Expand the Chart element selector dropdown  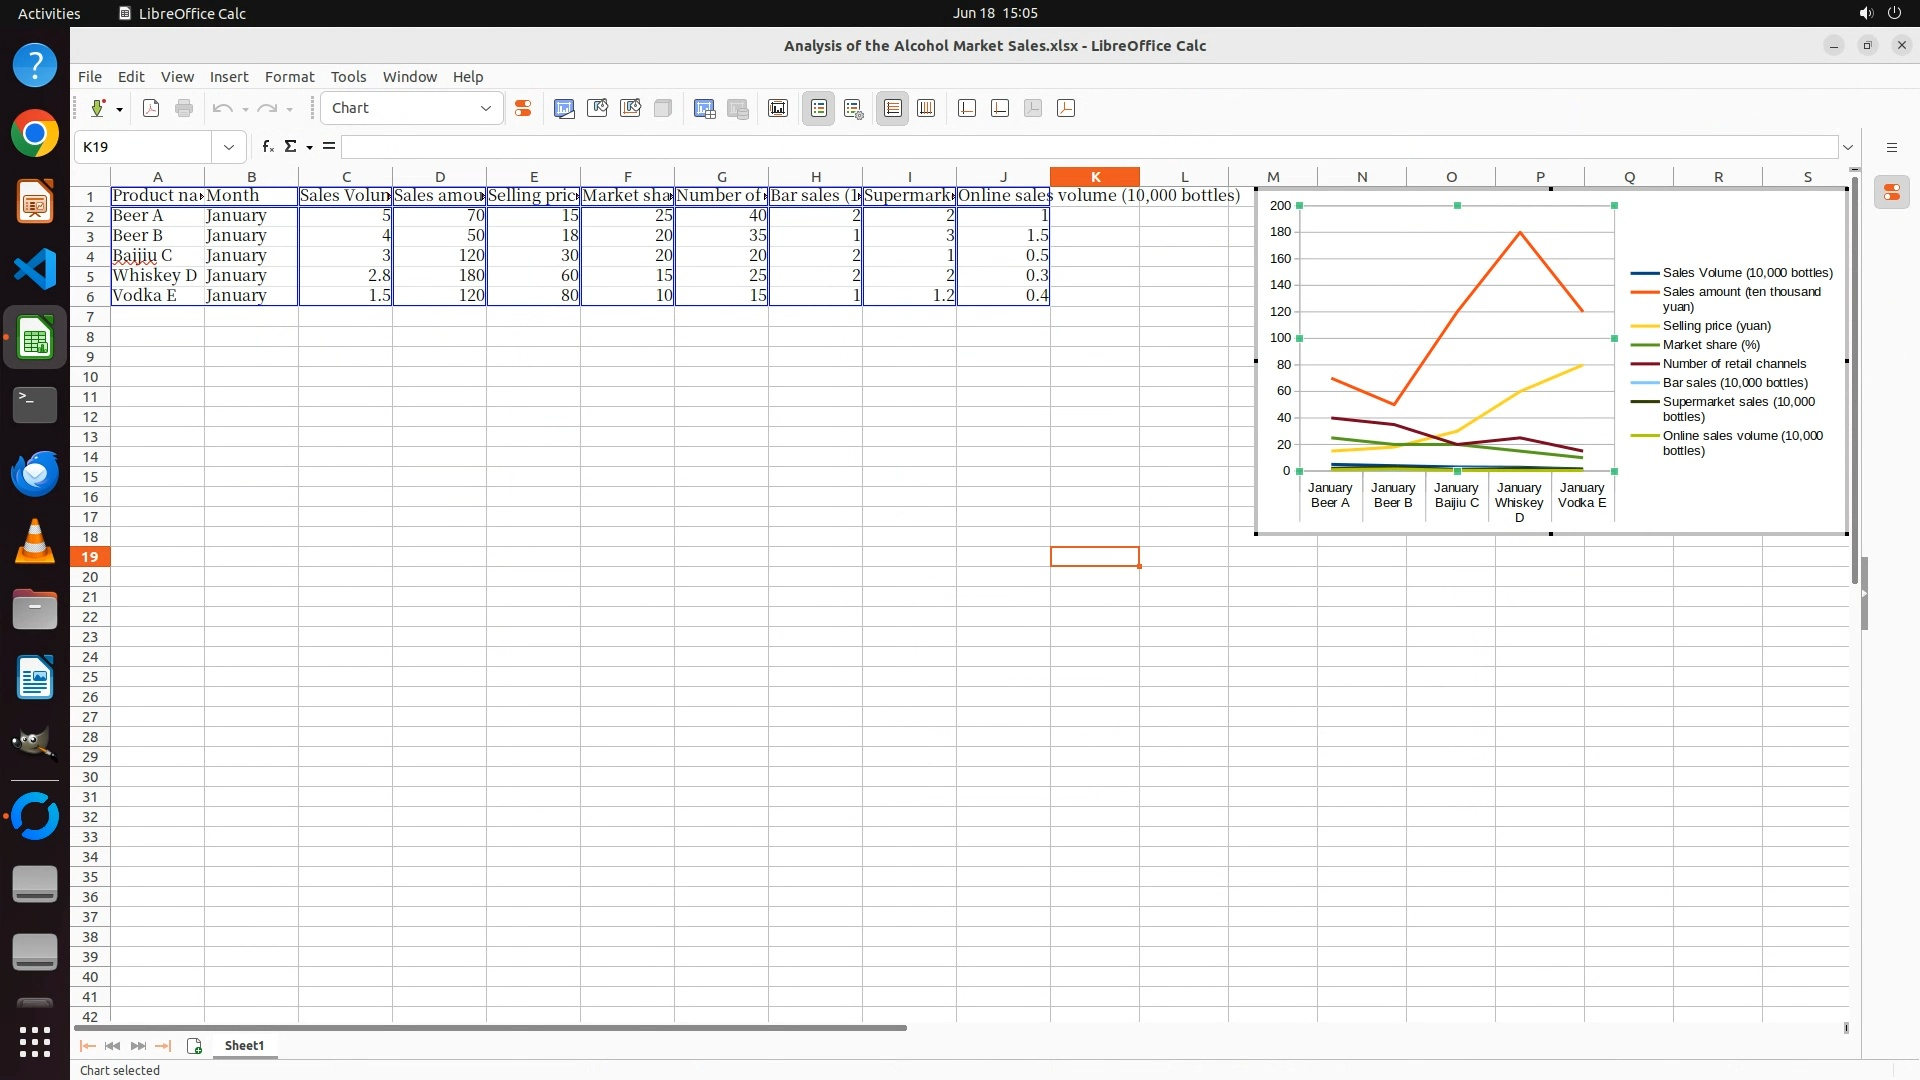coord(486,108)
